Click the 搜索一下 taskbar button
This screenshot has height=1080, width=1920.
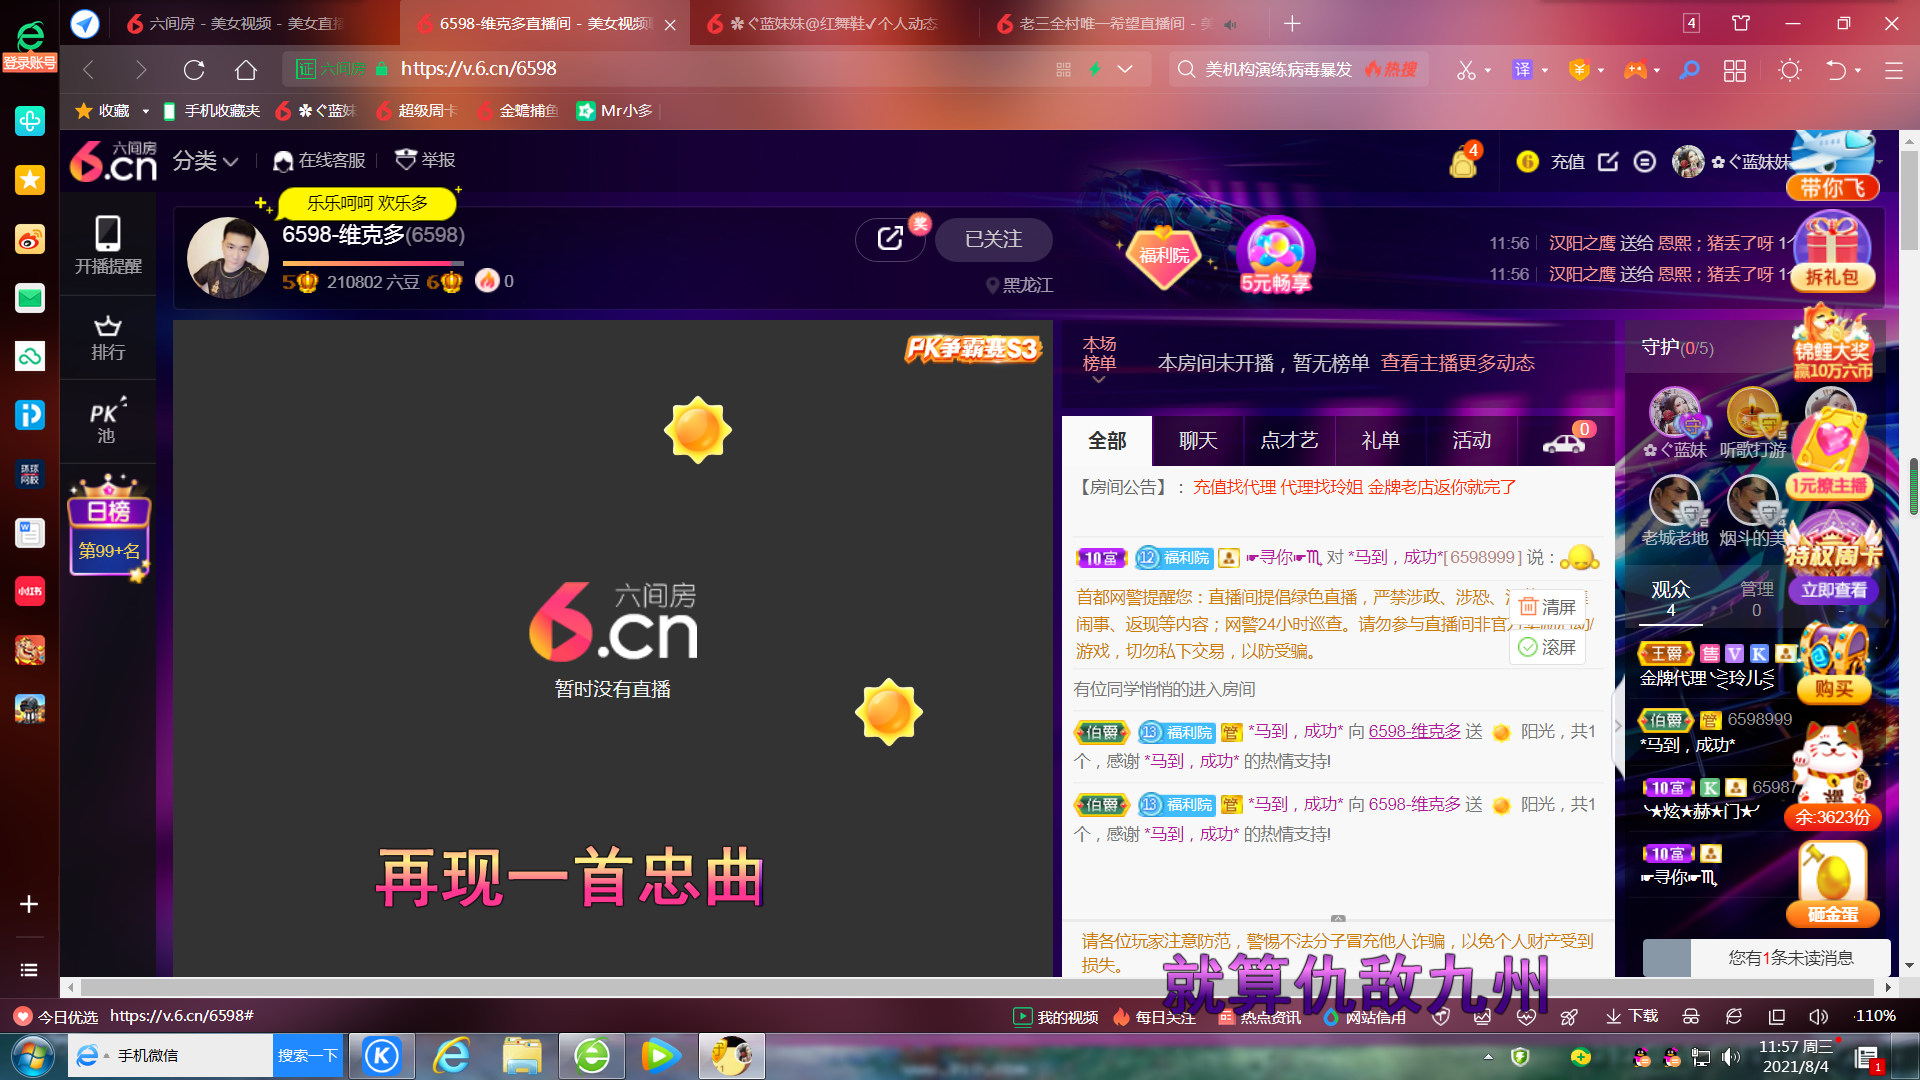(308, 1056)
